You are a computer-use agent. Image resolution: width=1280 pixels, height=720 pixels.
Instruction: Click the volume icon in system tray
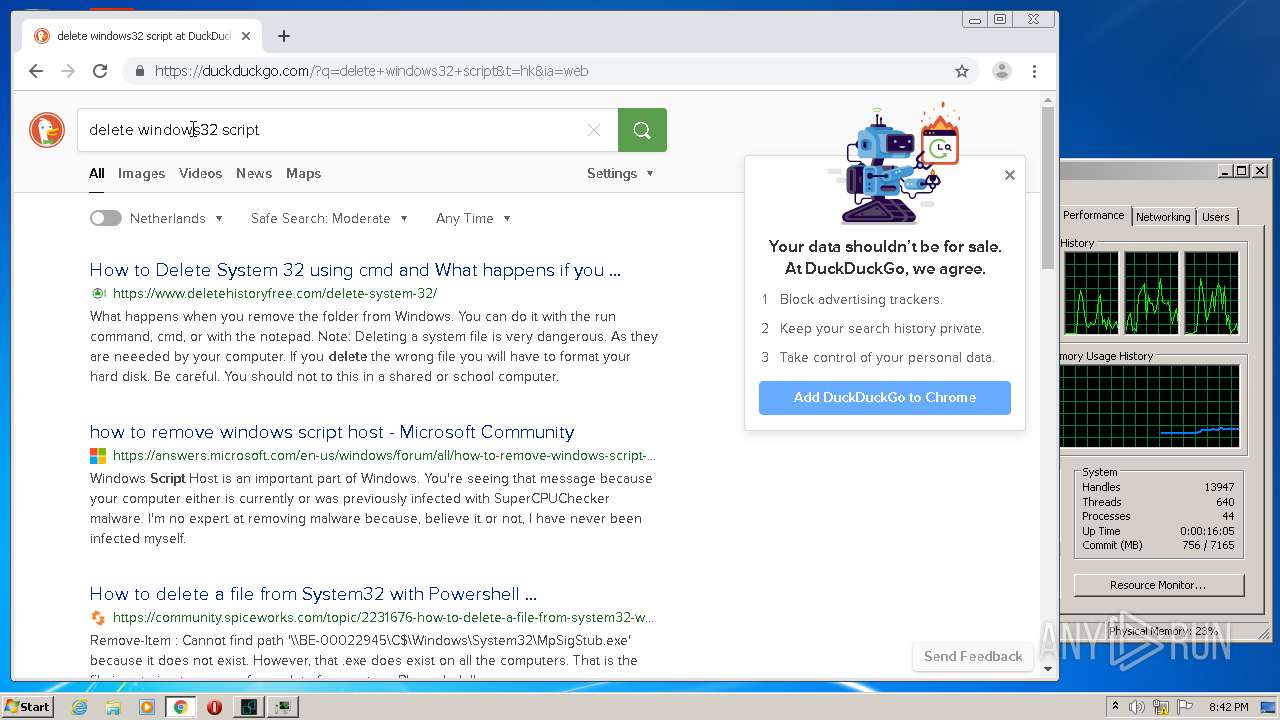coord(1137,707)
